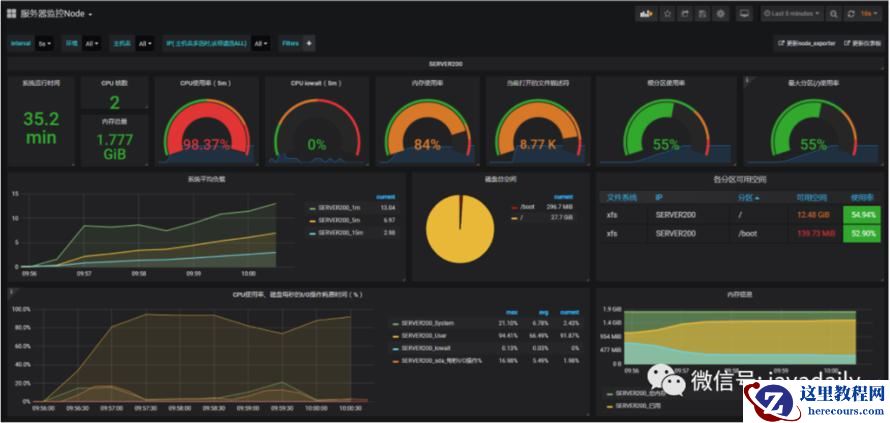Sort CPU legend by max column
The image size is (890, 423).
point(511,312)
